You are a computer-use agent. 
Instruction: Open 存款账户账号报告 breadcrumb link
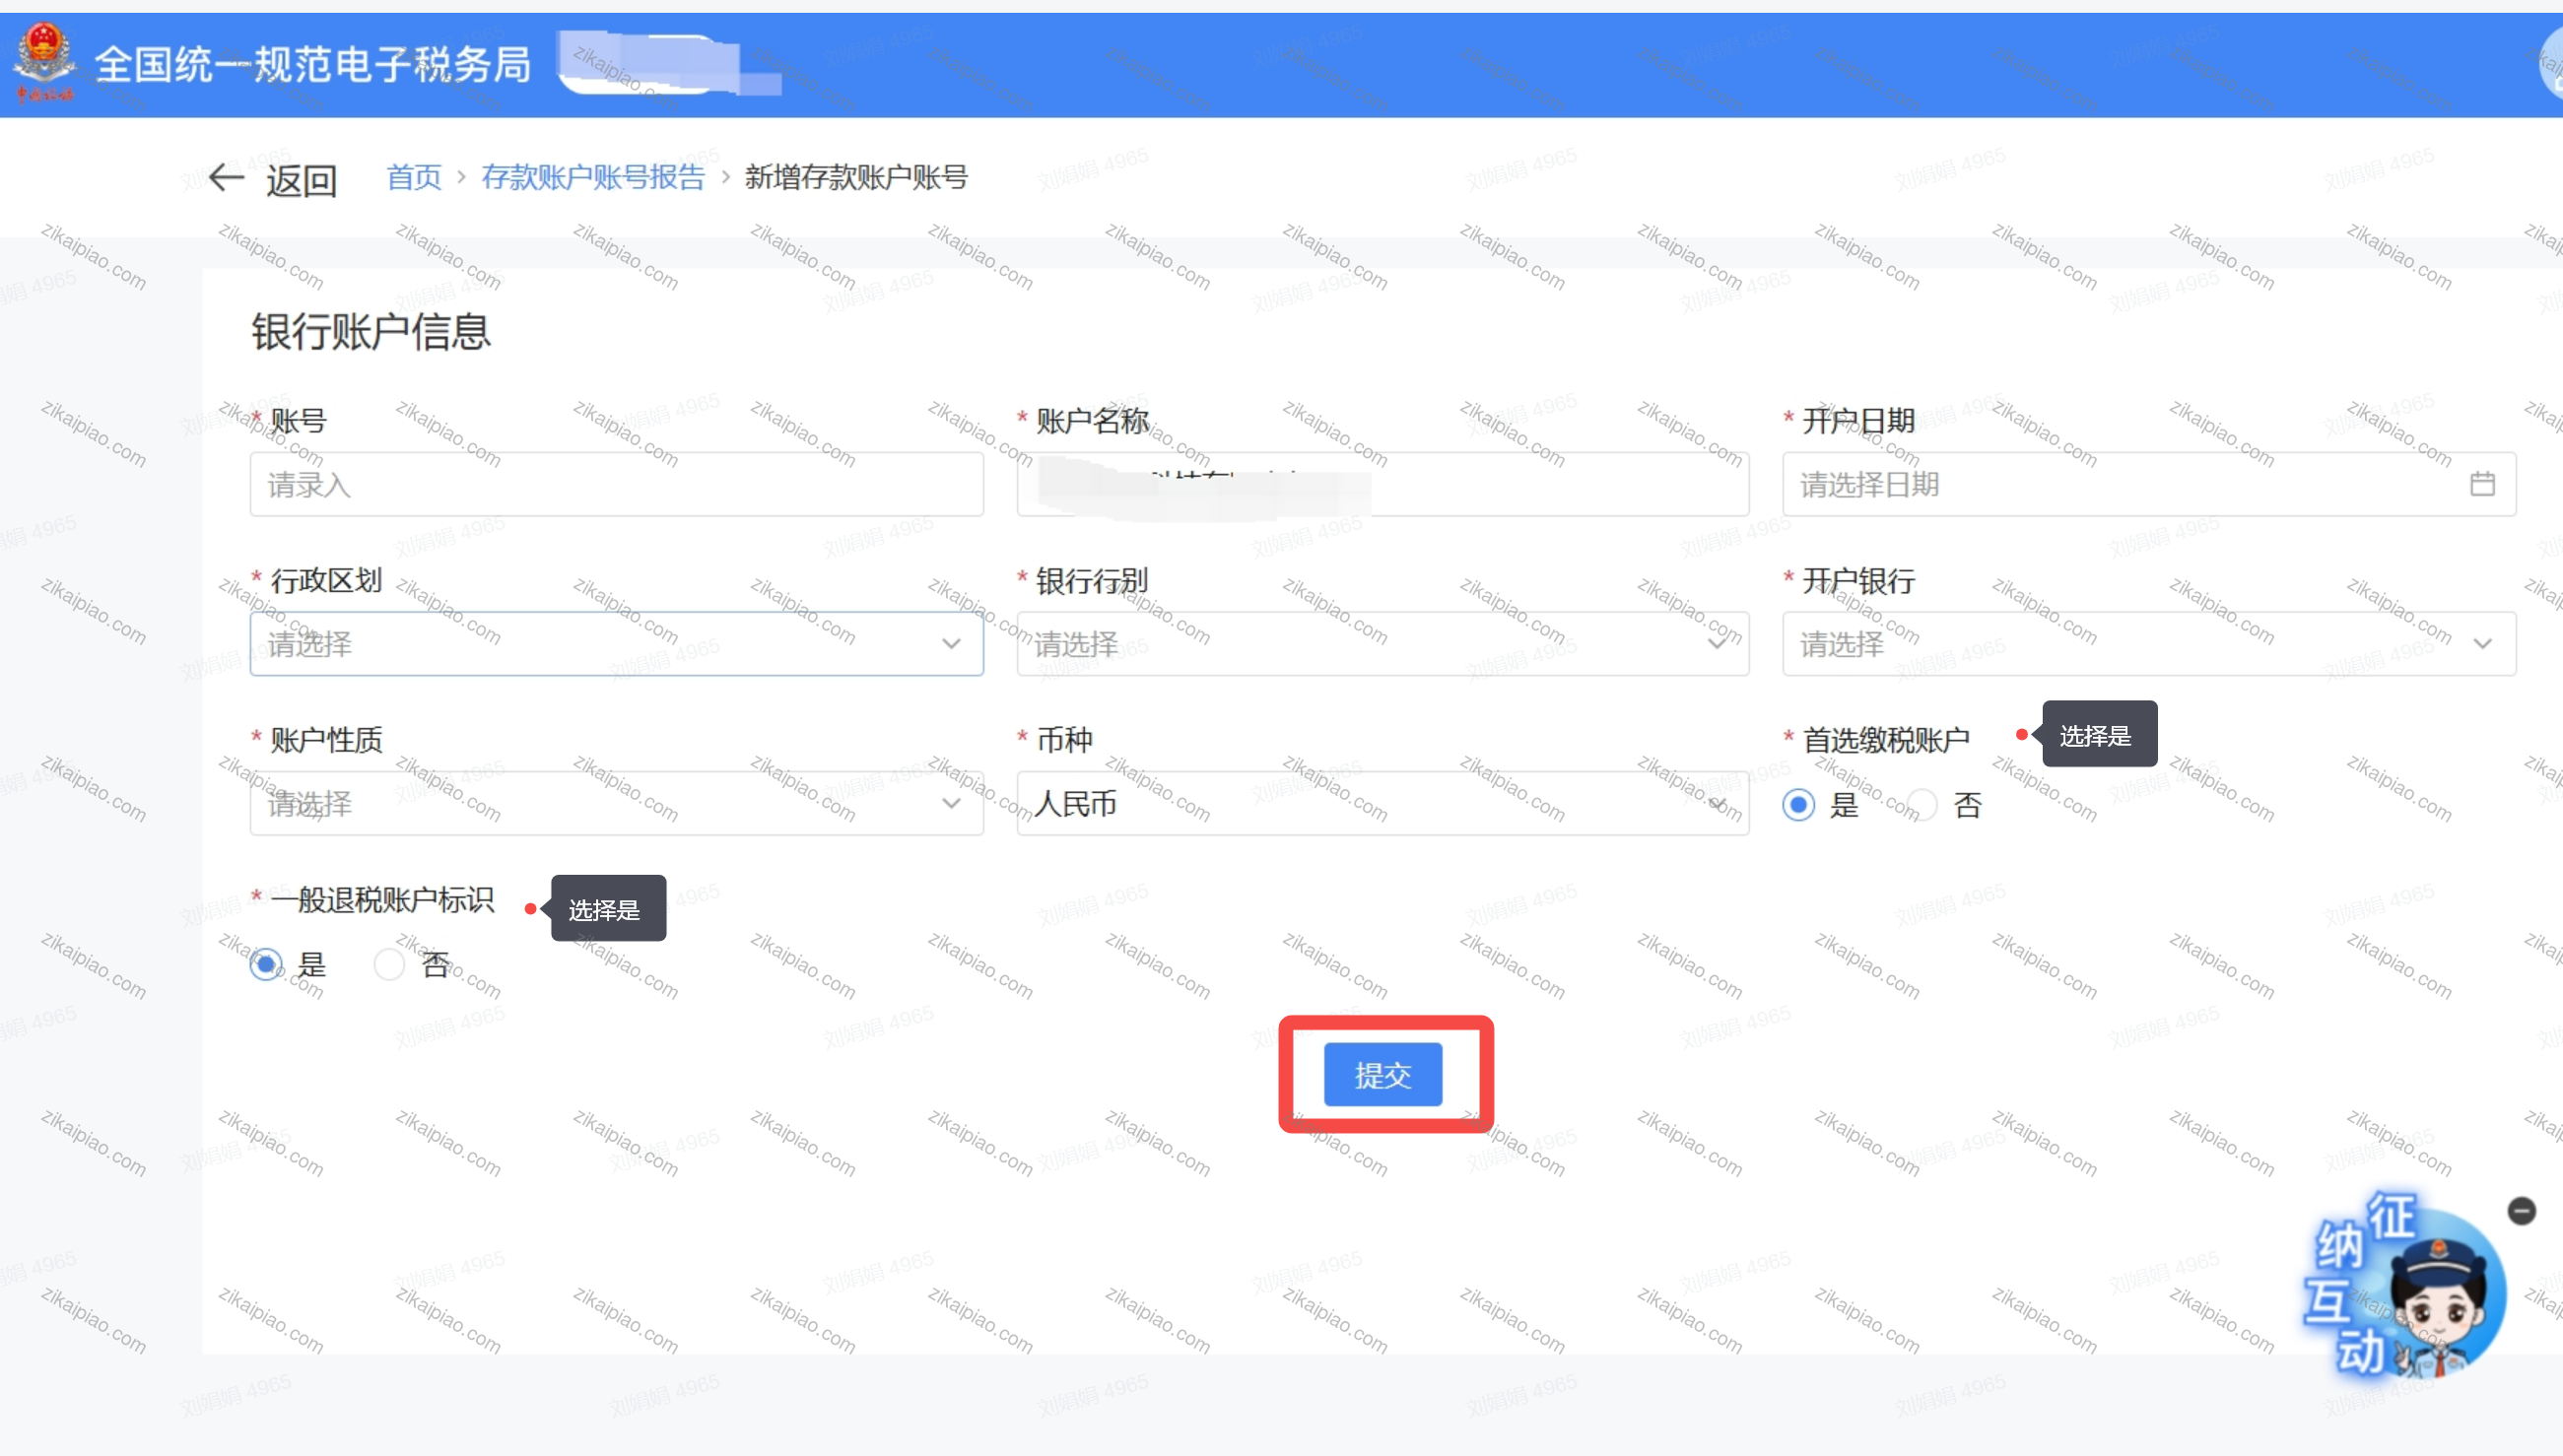[592, 177]
